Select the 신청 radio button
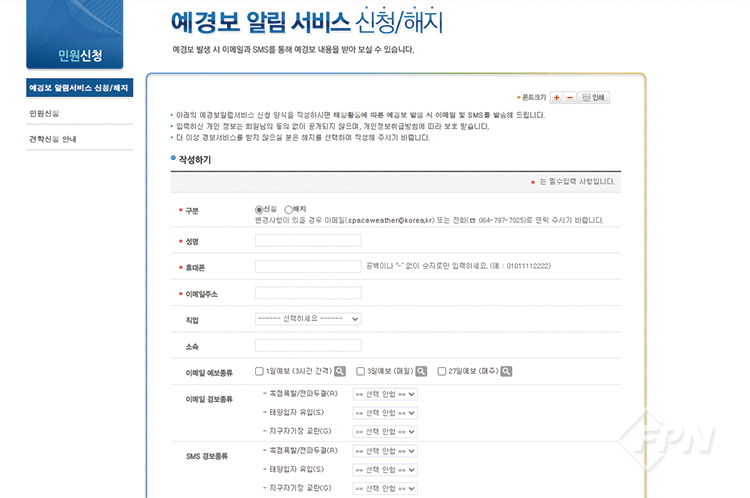Screen dimensions: 750x498 point(260,209)
